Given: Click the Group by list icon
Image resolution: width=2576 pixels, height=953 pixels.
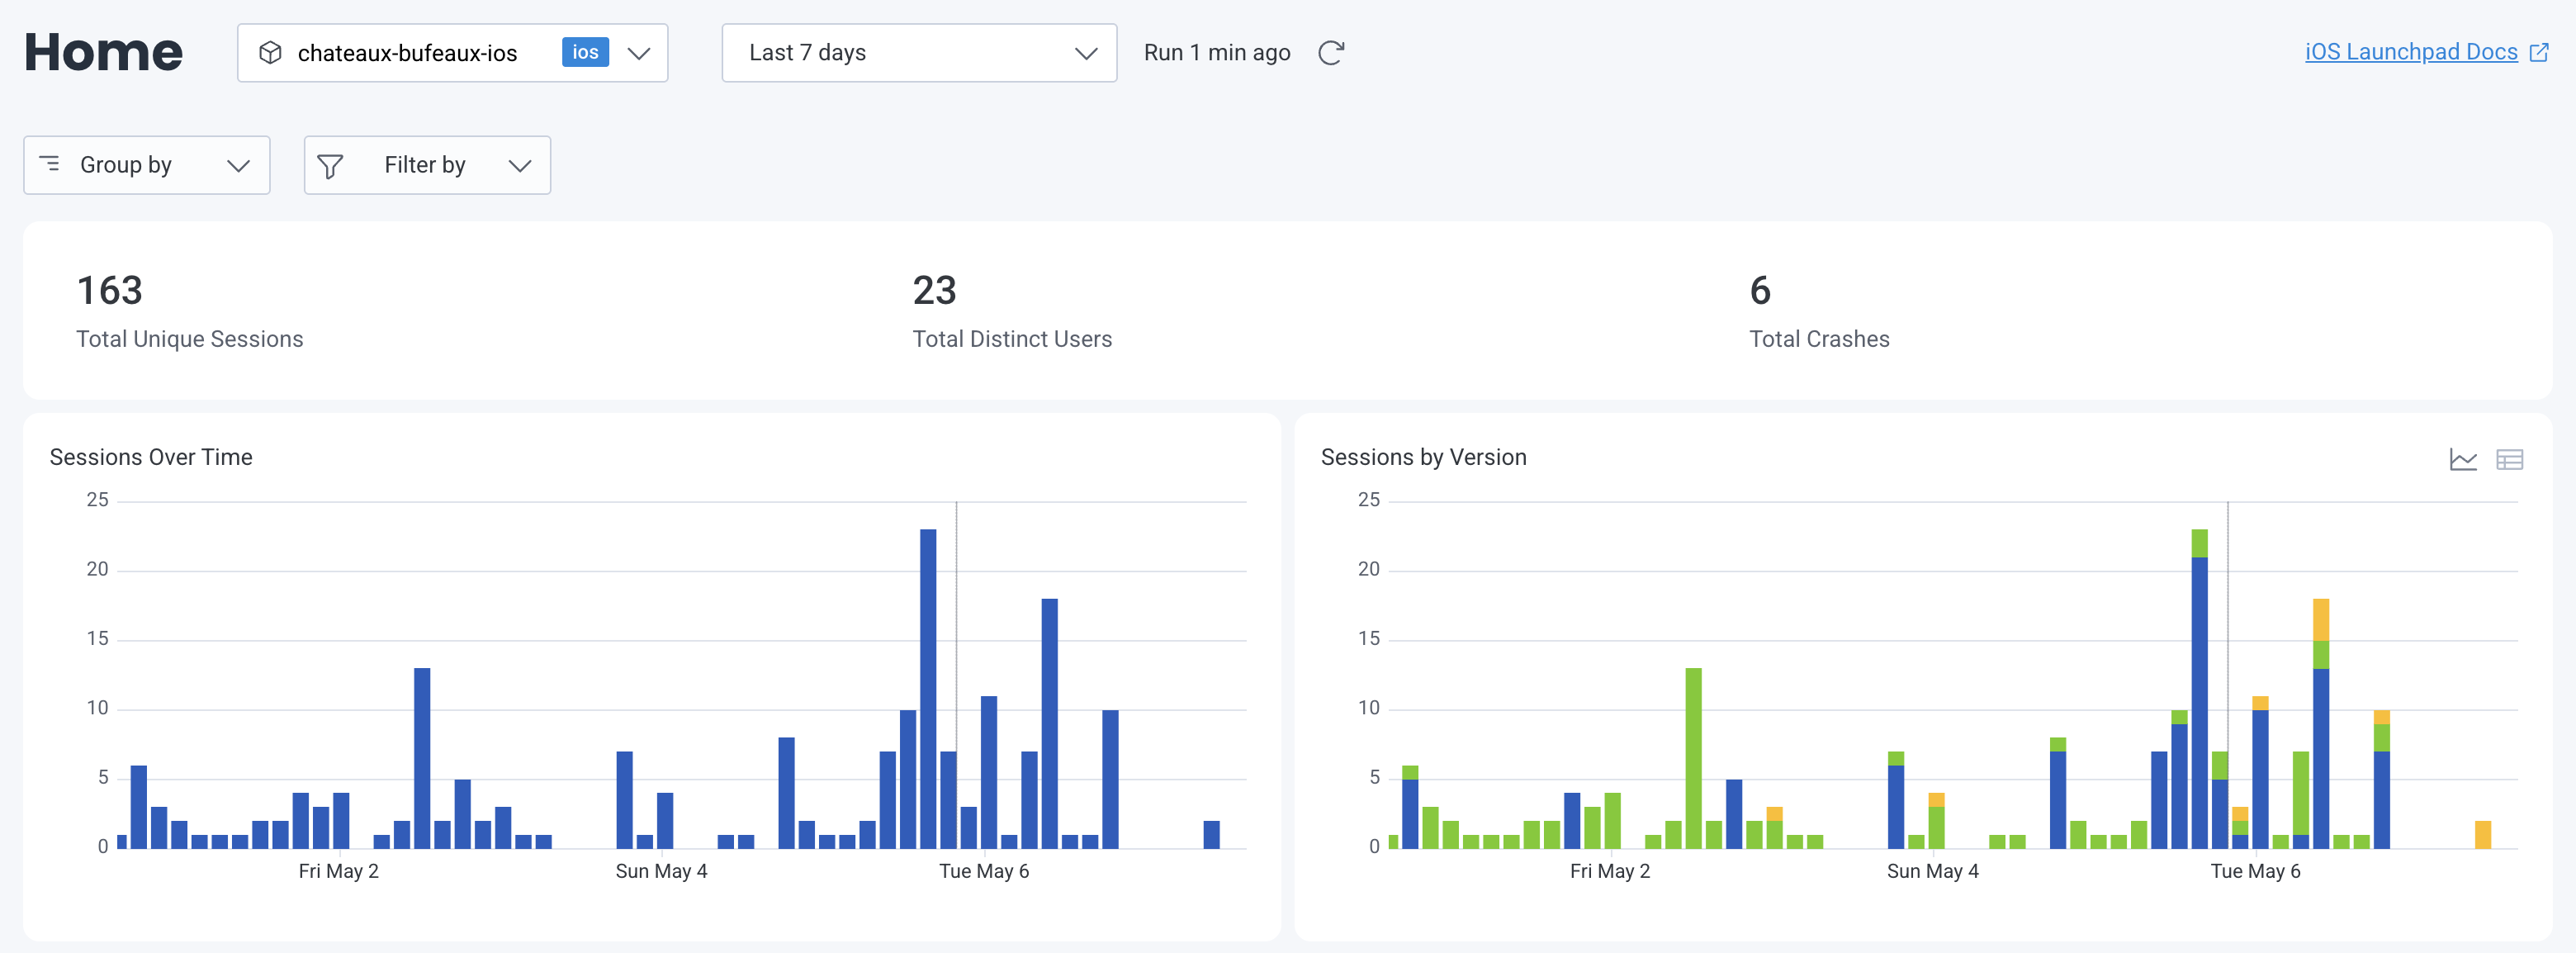Looking at the screenshot, I should pos(49,164).
